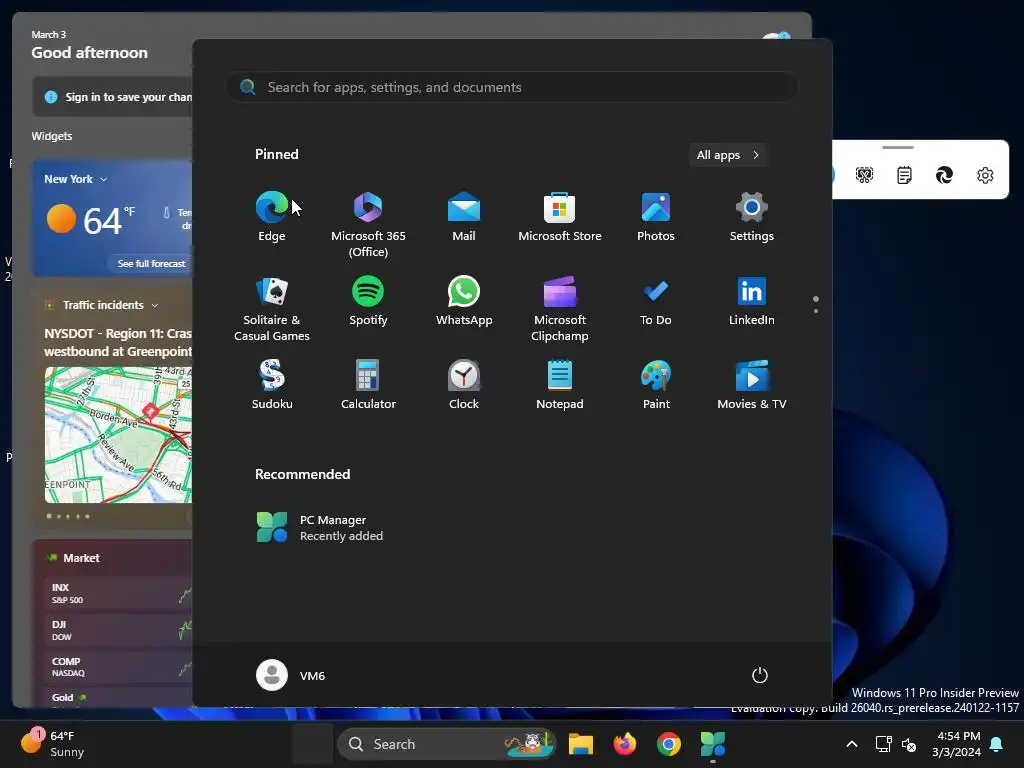This screenshot has height=768, width=1024.
Task: Open Microsoft Store pinned app
Action: pyautogui.click(x=560, y=217)
